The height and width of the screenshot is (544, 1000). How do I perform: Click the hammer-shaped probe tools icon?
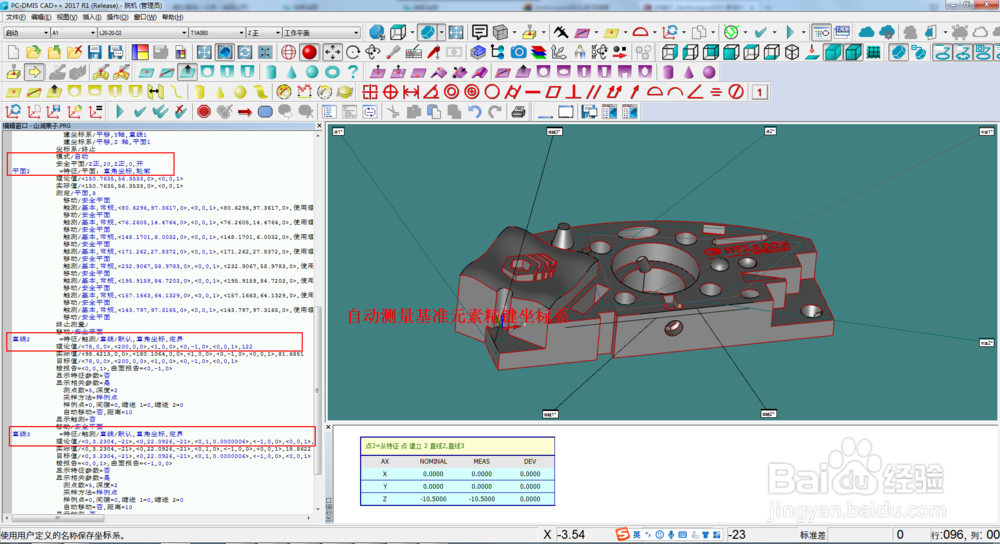click(561, 32)
